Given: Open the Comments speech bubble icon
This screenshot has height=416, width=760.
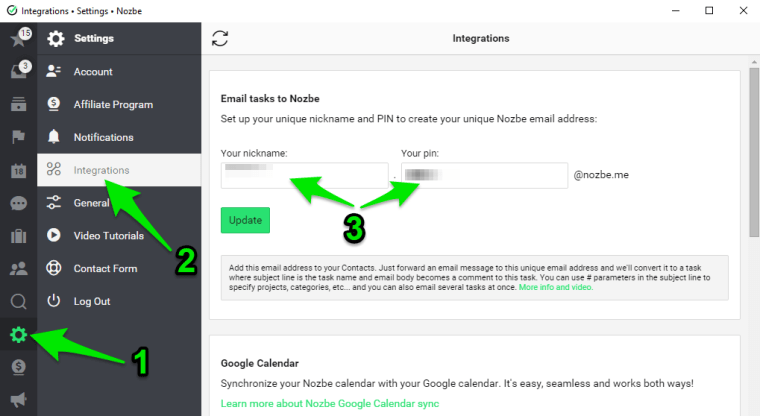Looking at the screenshot, I should pyautogui.click(x=18, y=203).
